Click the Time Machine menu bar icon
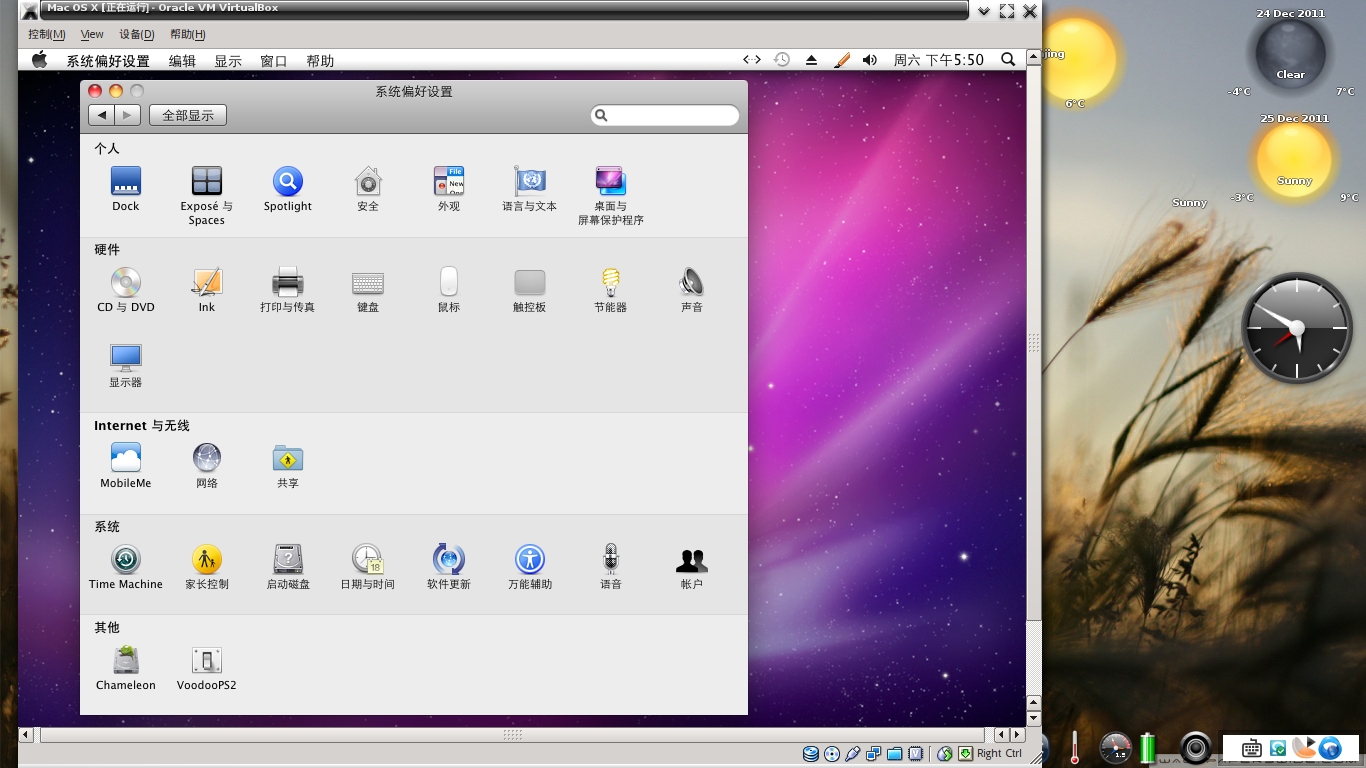 pyautogui.click(x=782, y=60)
